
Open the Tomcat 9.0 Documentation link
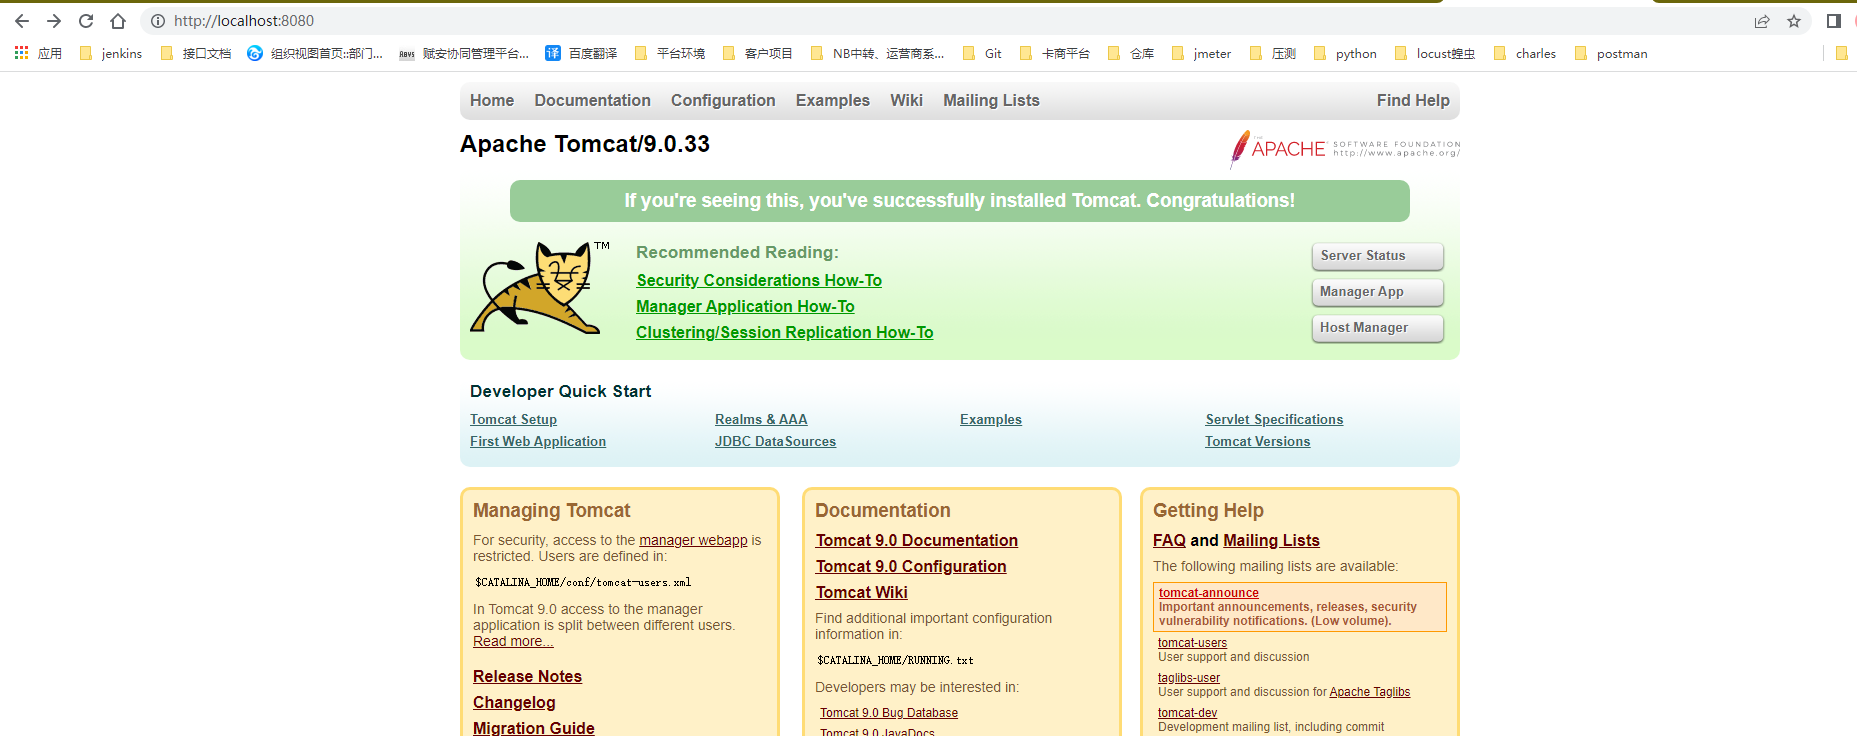click(x=916, y=540)
